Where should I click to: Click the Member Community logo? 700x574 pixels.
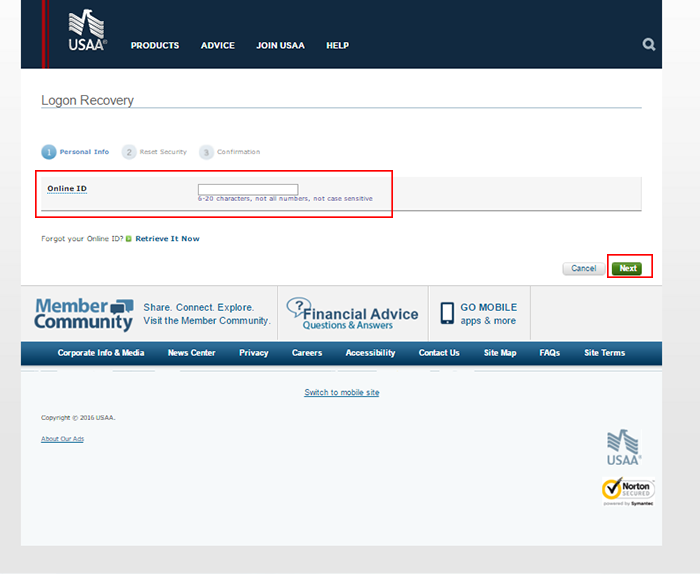point(84,314)
